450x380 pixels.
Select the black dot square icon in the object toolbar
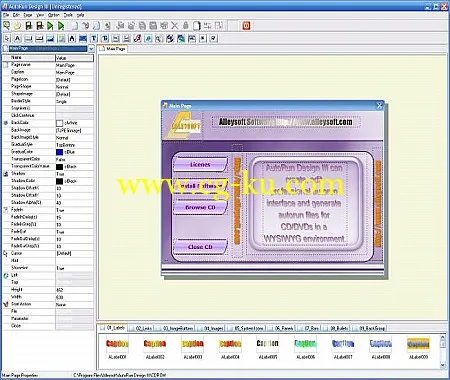[x=202, y=39]
